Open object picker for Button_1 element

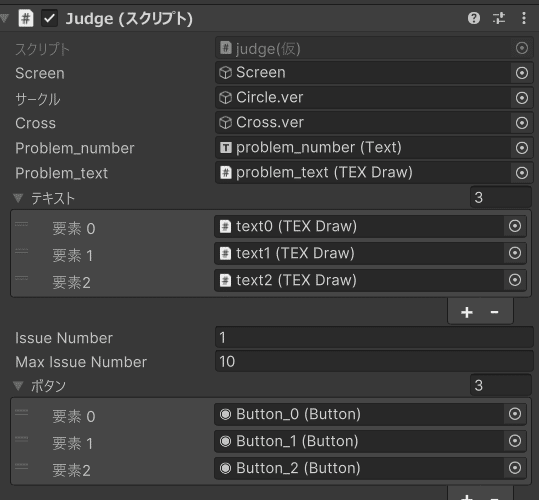pyautogui.click(x=515, y=441)
